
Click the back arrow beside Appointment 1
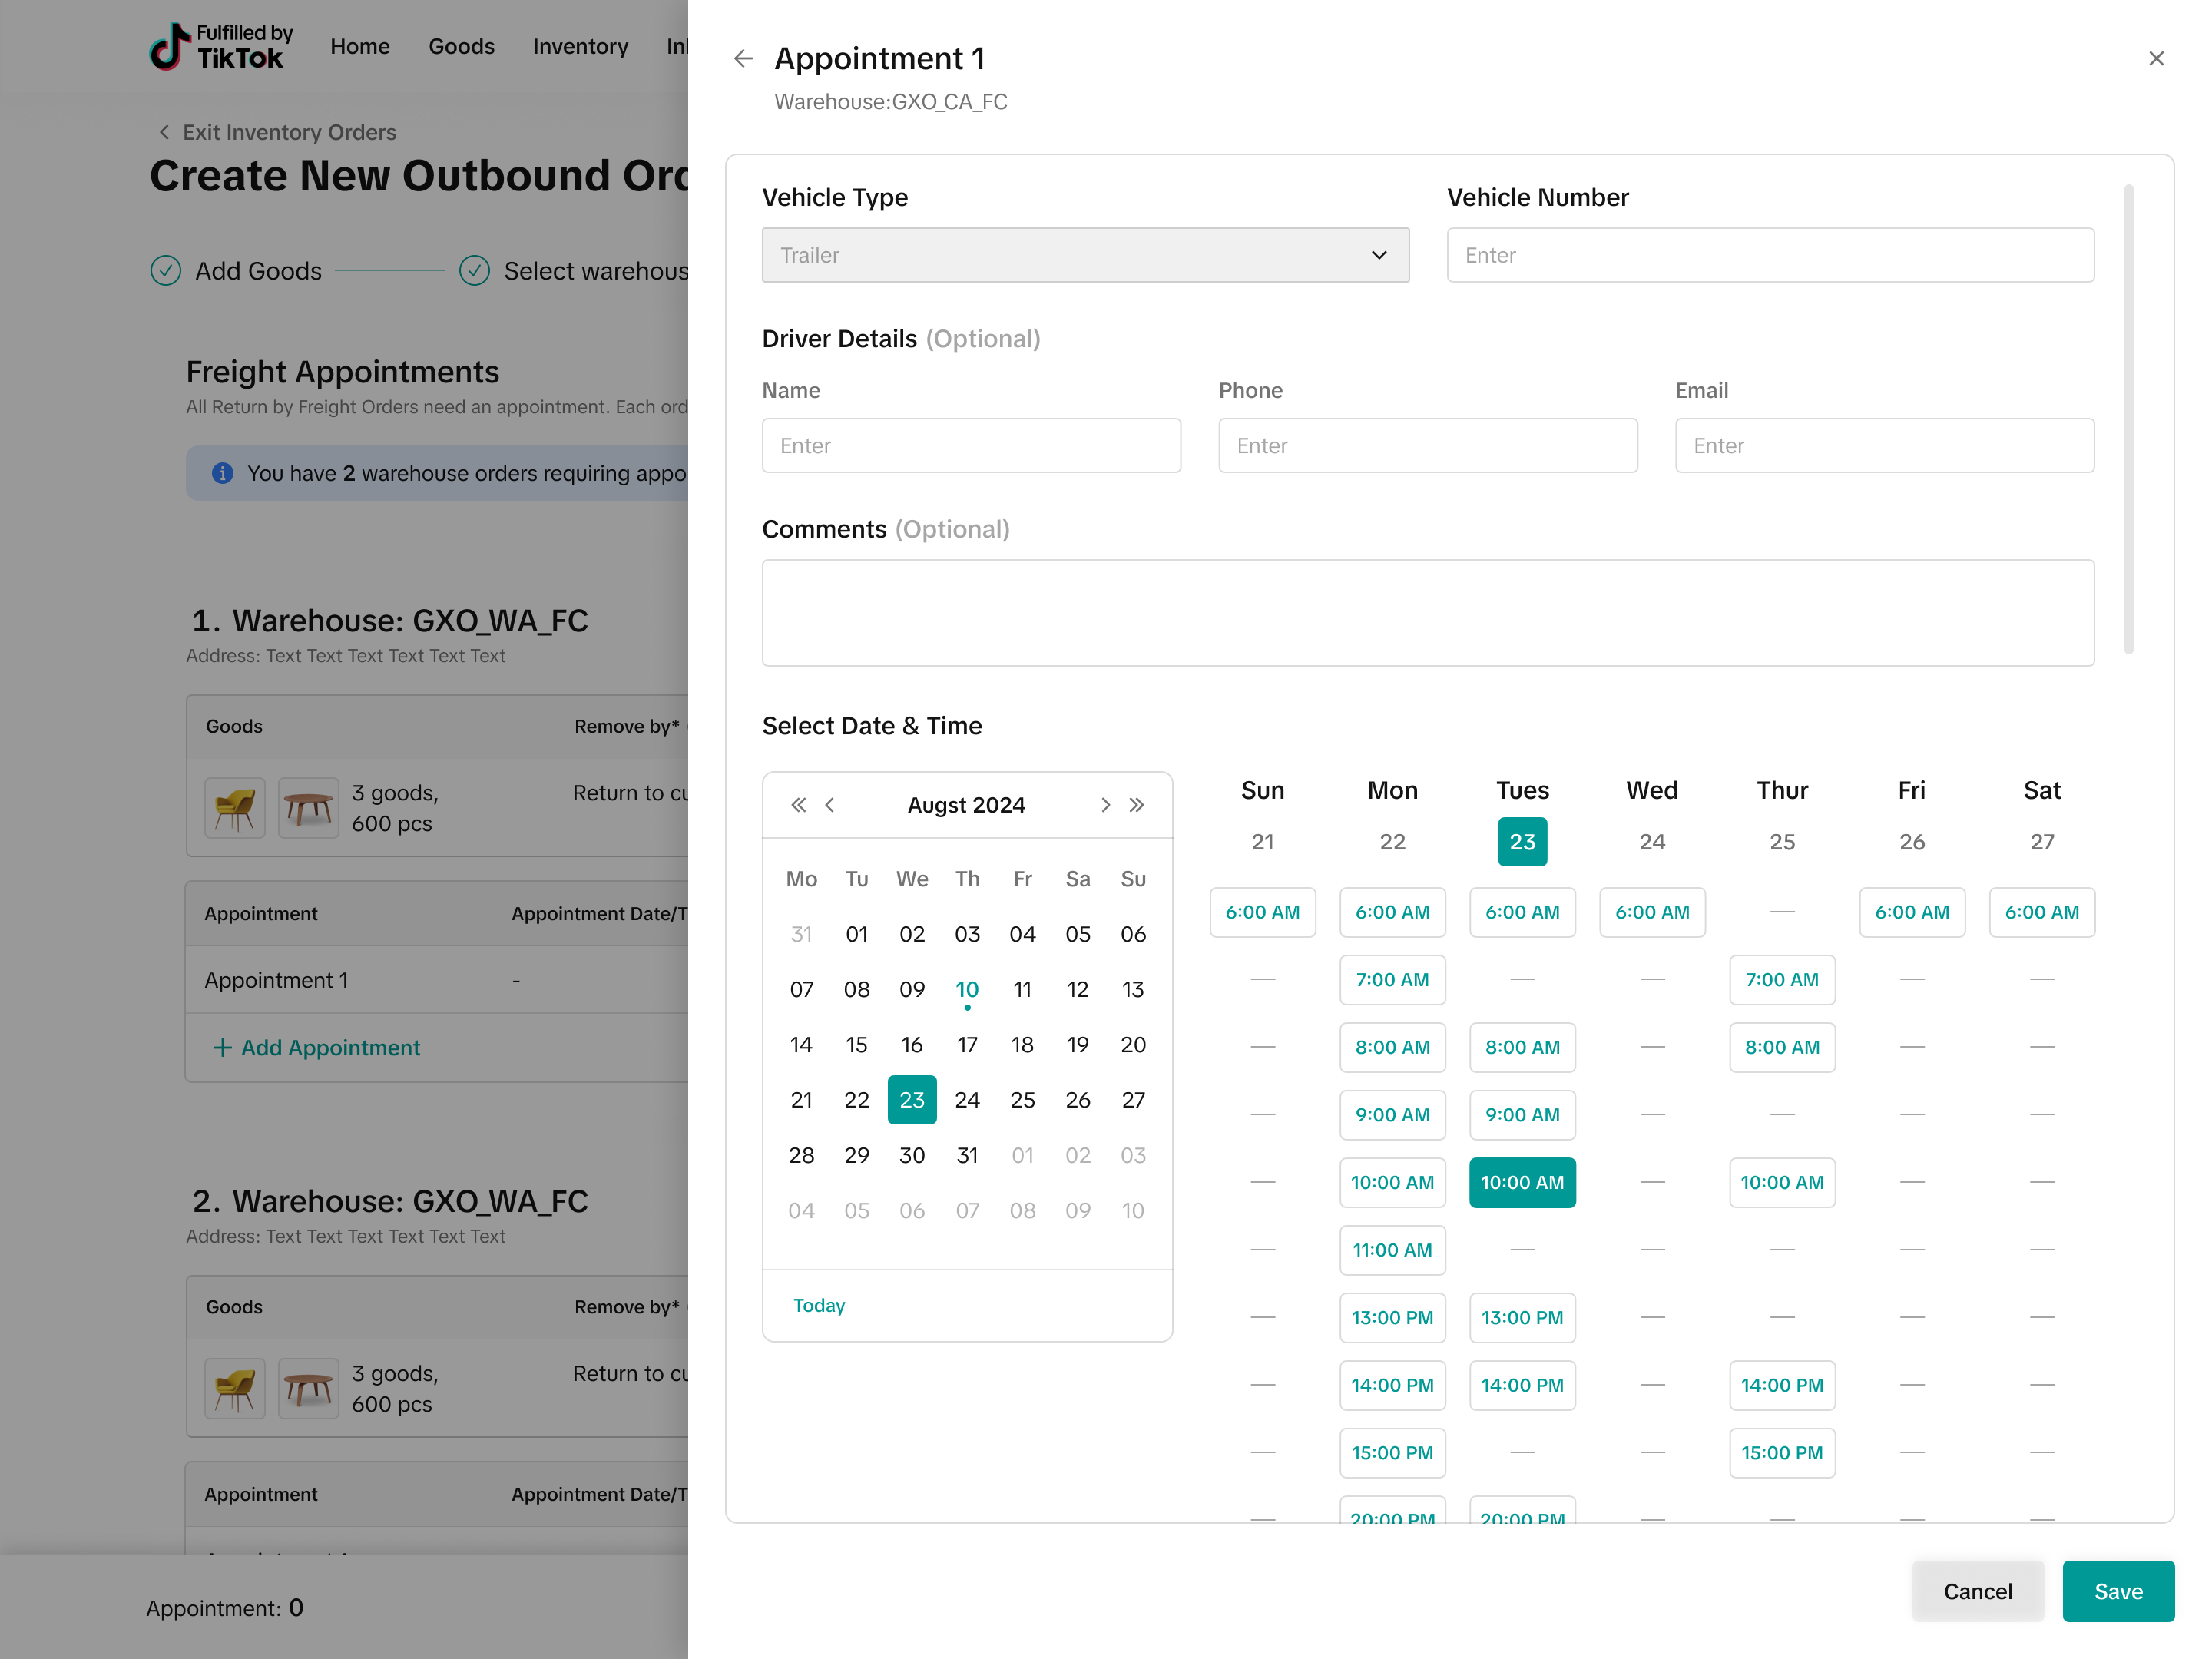742,59
